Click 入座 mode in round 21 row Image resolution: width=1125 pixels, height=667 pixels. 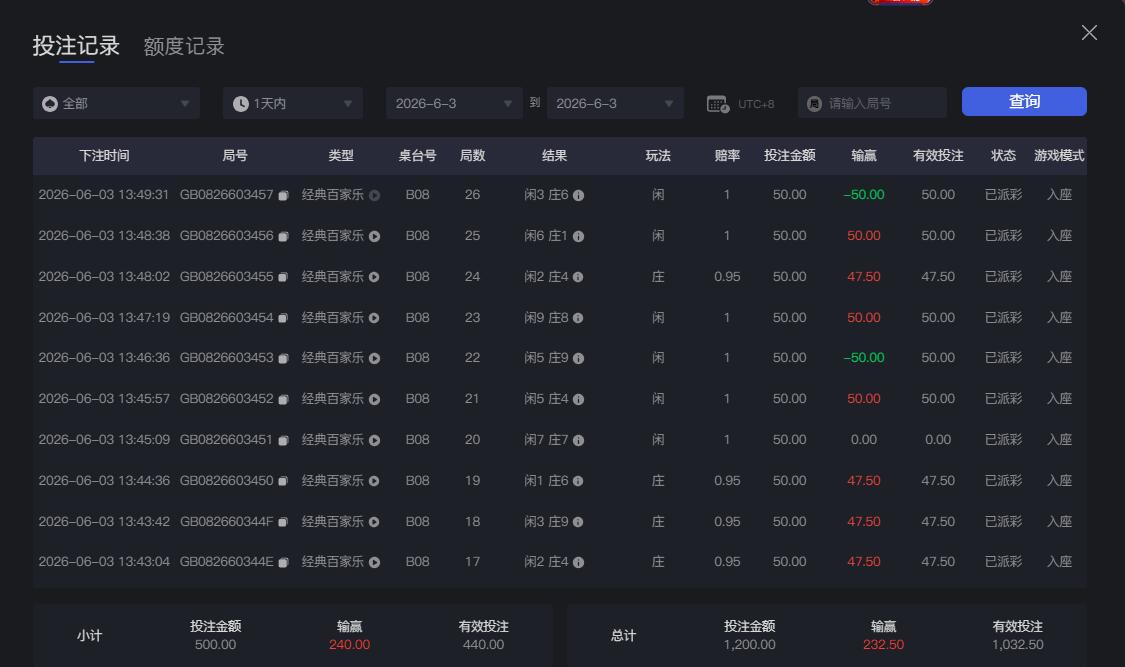coord(1059,398)
